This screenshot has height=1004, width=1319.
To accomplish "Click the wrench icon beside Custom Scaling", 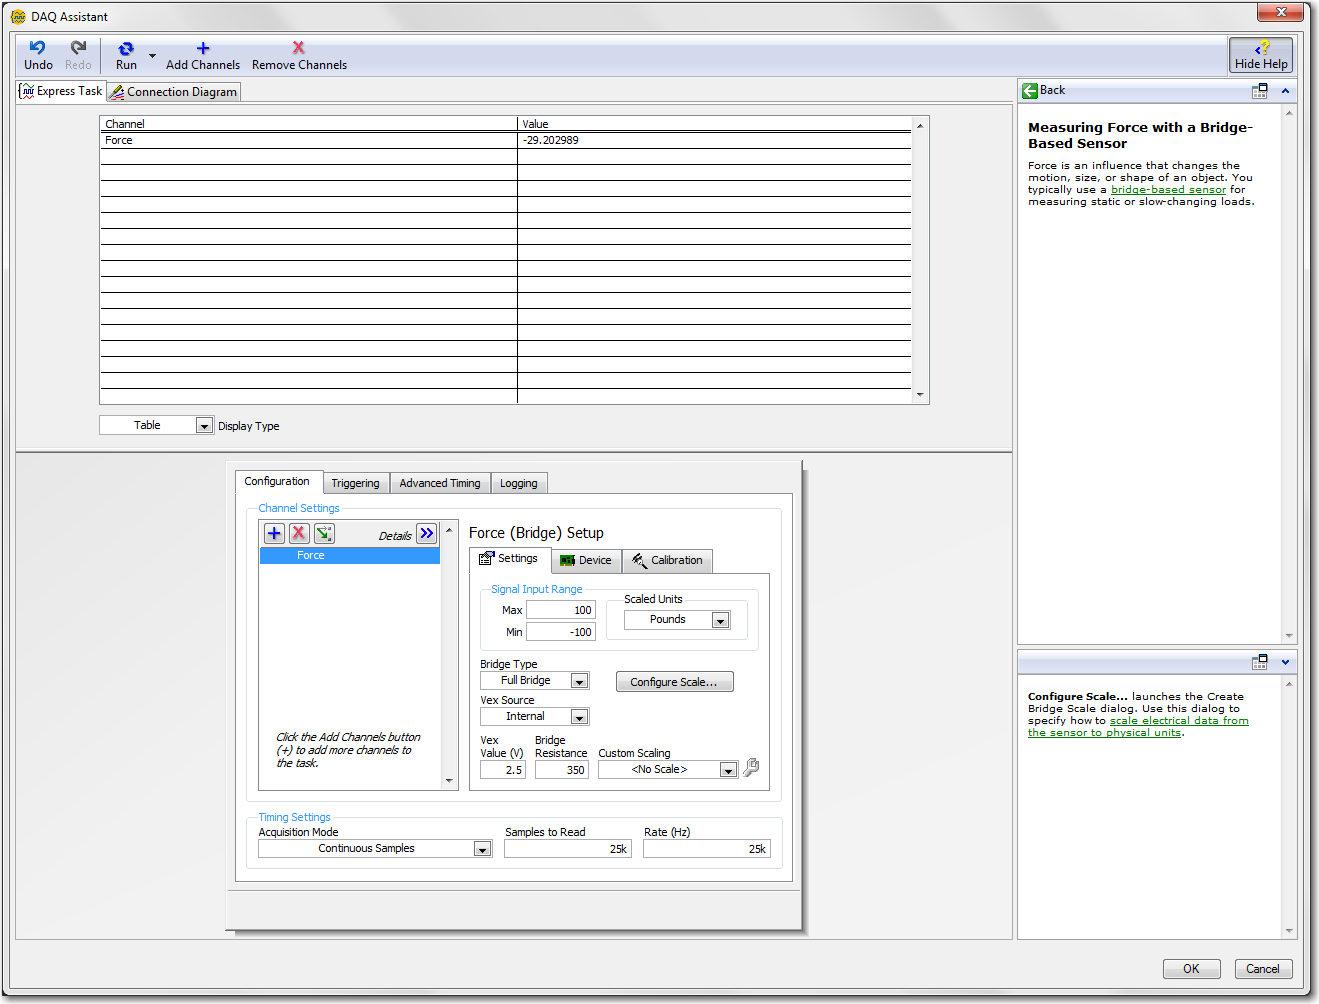I will [751, 768].
